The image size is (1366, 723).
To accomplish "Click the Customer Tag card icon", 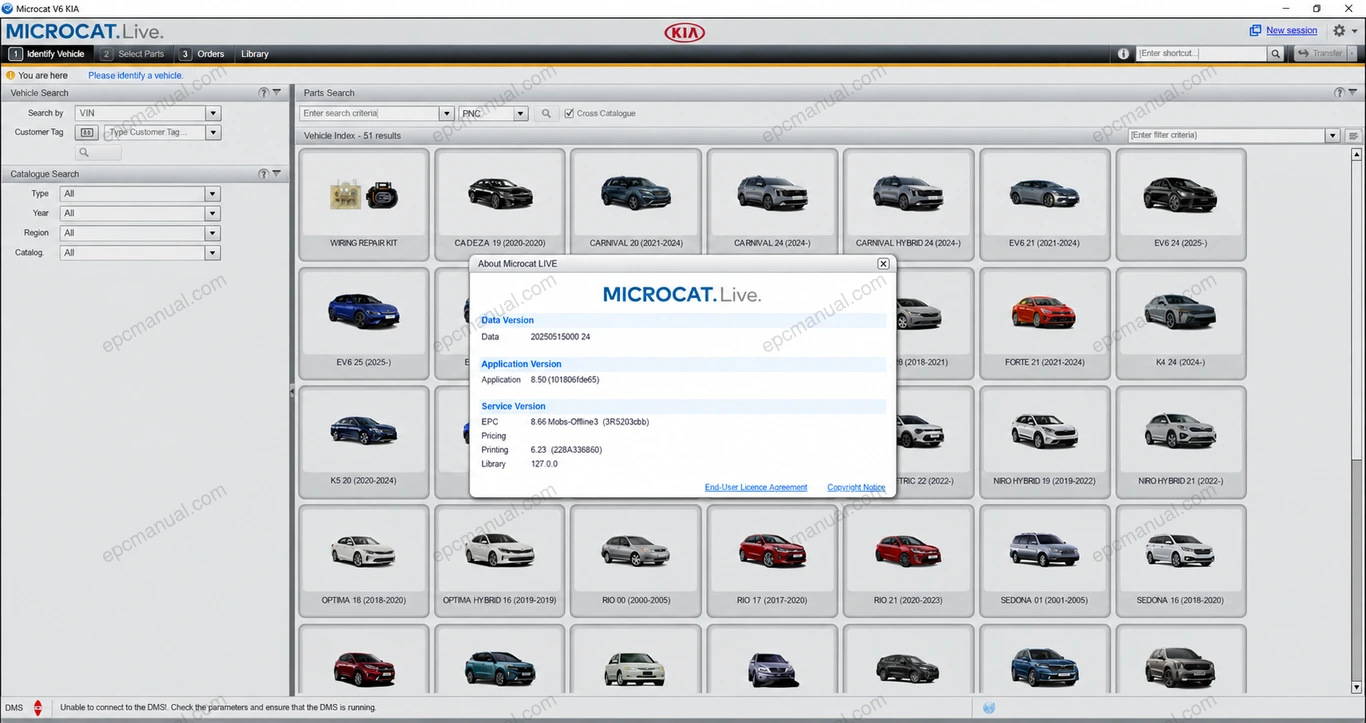I will 87,132.
